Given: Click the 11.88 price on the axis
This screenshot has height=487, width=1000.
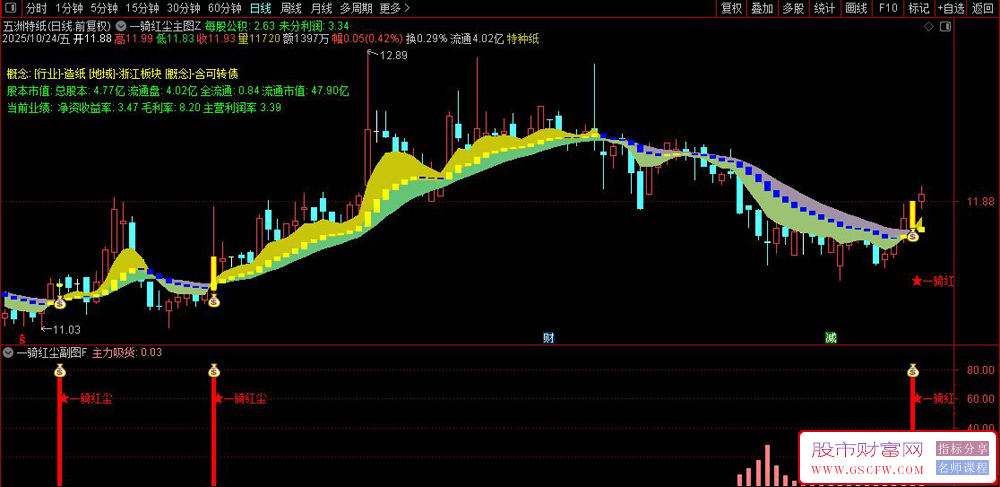Looking at the screenshot, I should pos(981,202).
